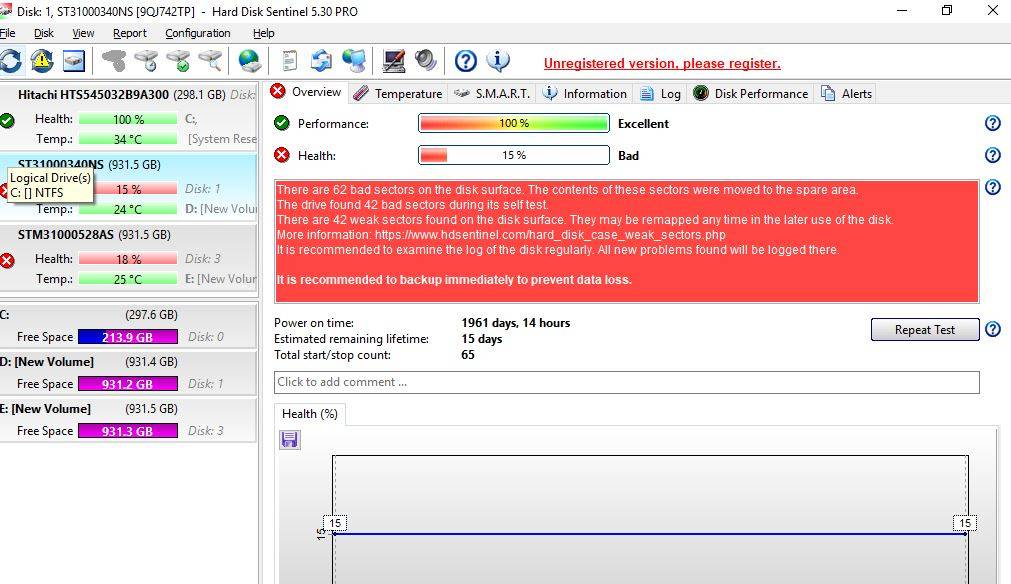Open the text report document icon
1011x584 pixels.
click(290, 61)
